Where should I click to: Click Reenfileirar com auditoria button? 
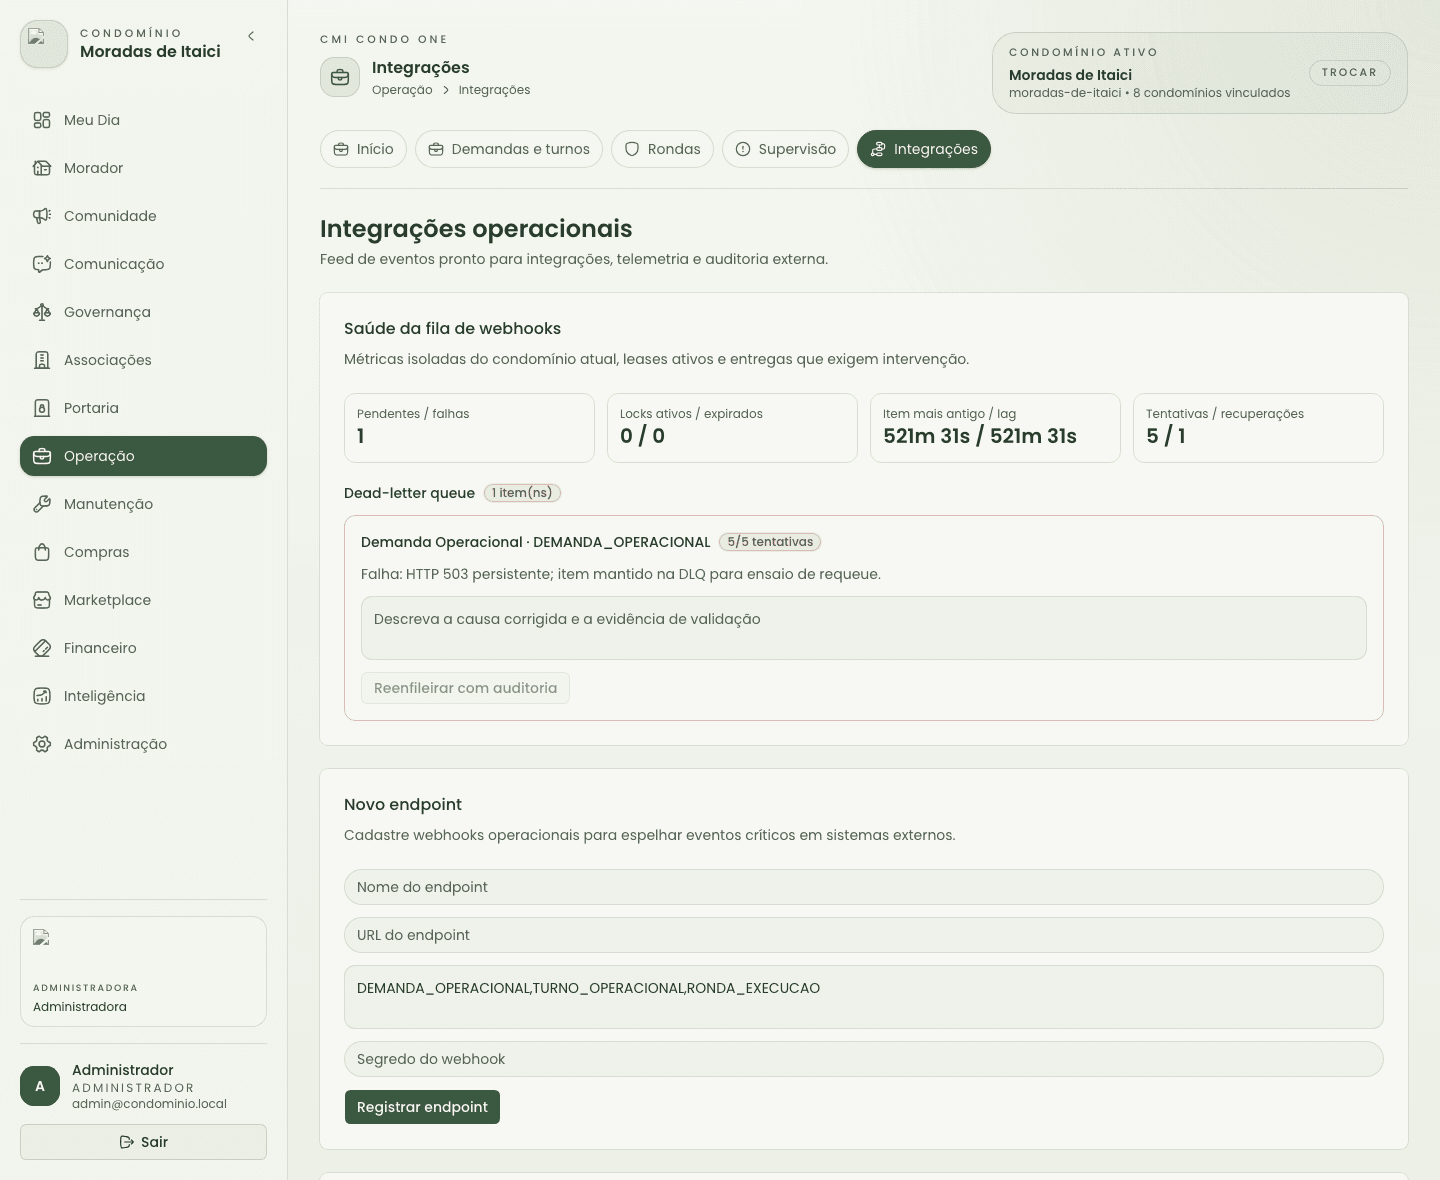coord(465,688)
